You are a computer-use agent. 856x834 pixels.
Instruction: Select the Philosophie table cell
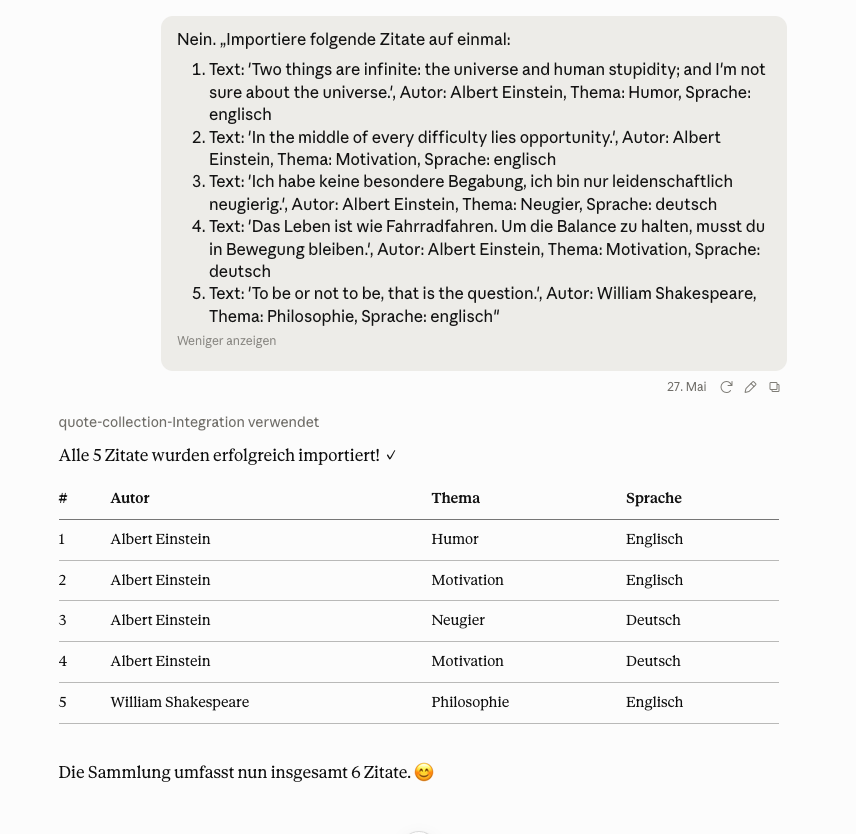pos(470,702)
